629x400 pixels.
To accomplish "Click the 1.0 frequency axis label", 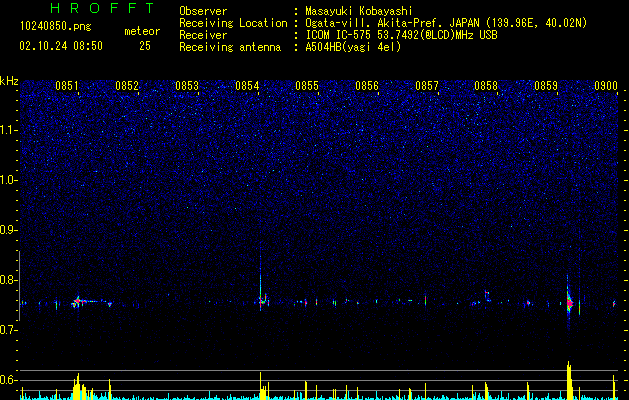I will coord(8,180).
